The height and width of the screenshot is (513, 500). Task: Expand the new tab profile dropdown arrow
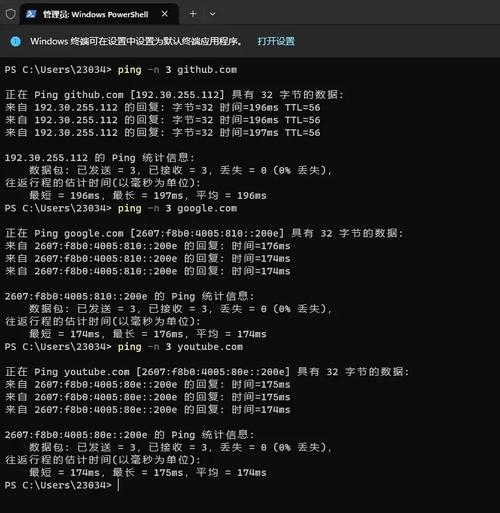pos(212,14)
